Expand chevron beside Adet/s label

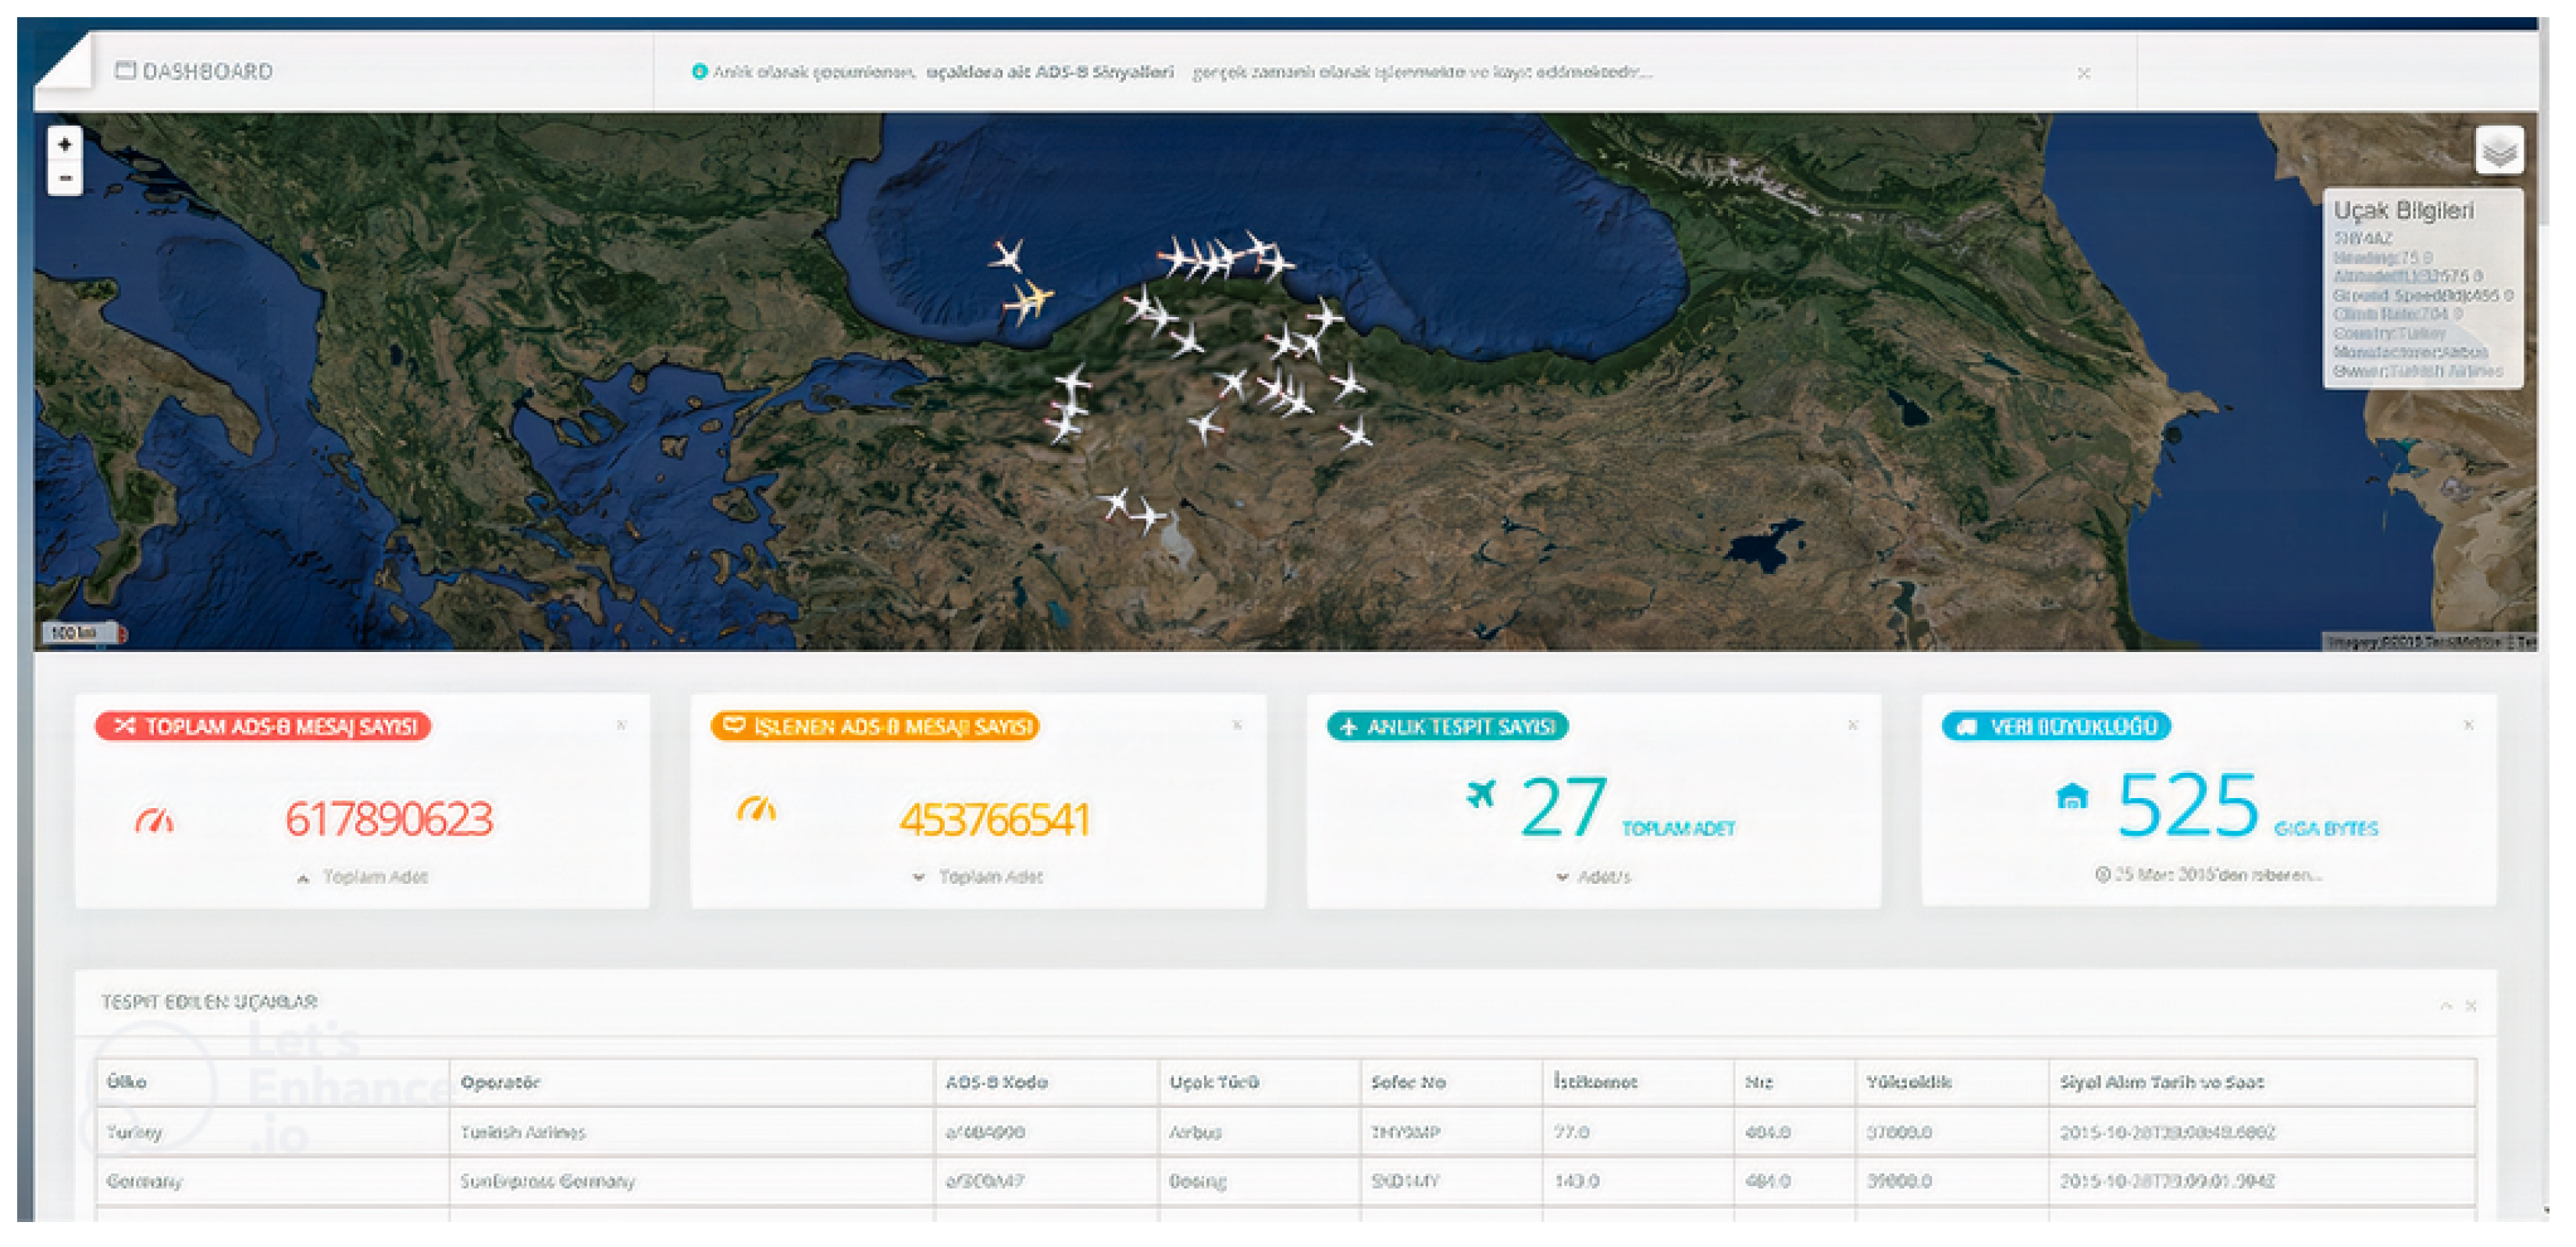coord(1562,878)
